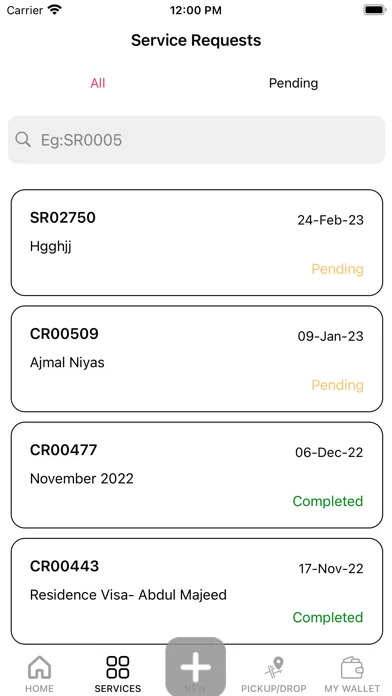Open request CR00509 Ajmal Niyas
Screen dimensions: 392x696
pos(197,359)
